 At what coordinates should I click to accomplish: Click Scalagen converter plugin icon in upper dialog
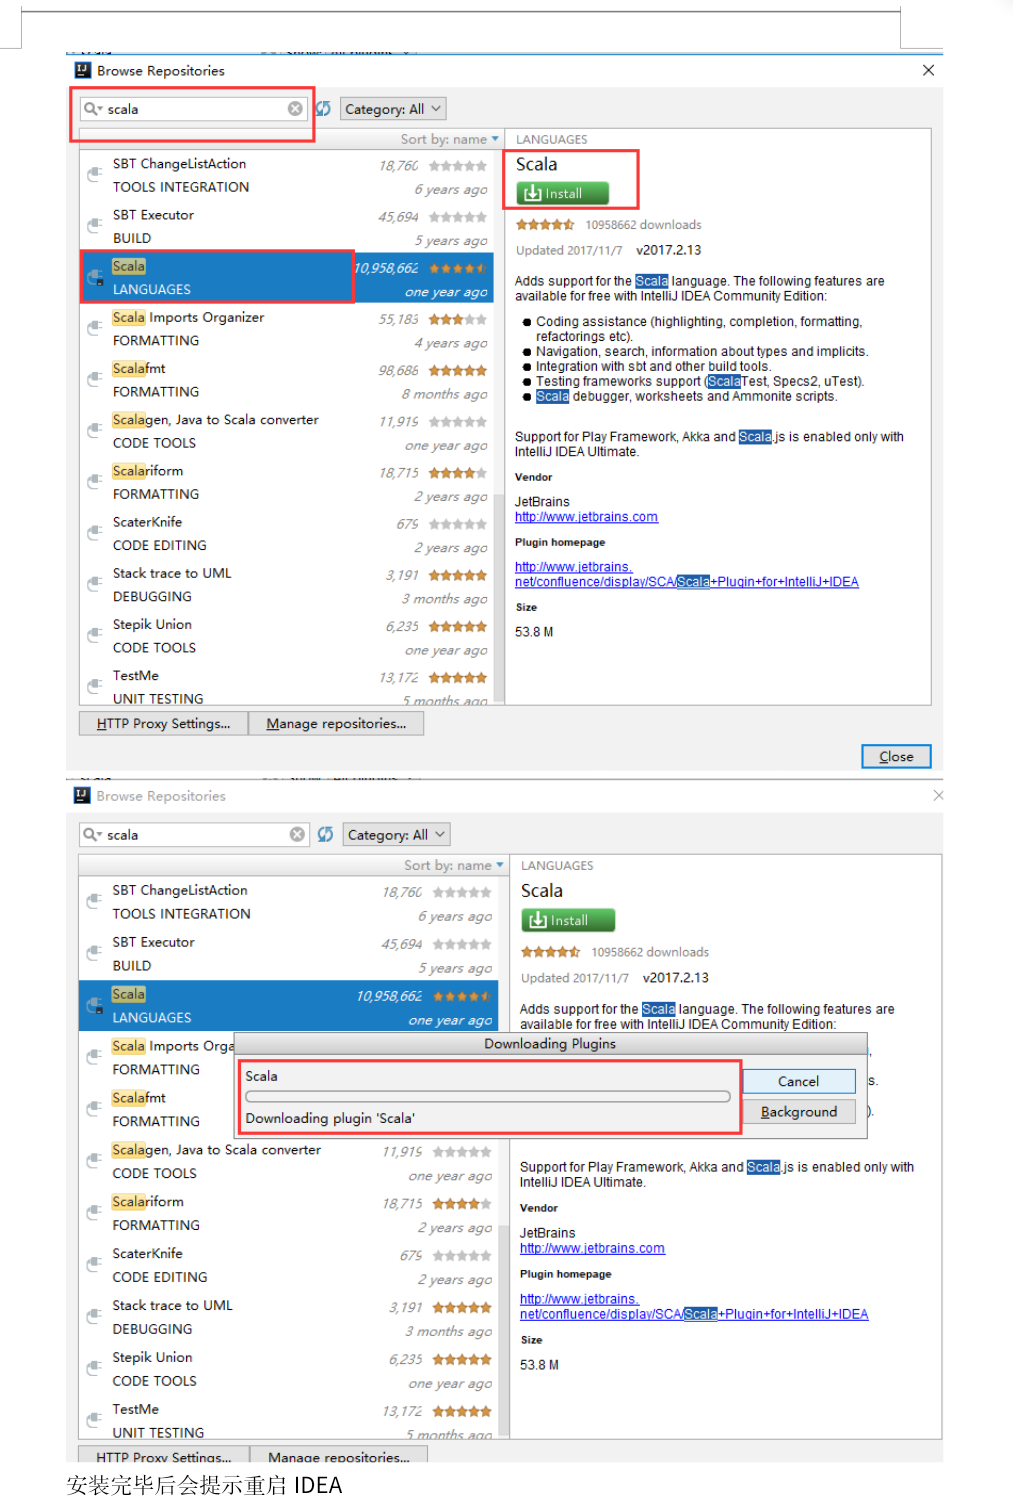[x=95, y=430]
